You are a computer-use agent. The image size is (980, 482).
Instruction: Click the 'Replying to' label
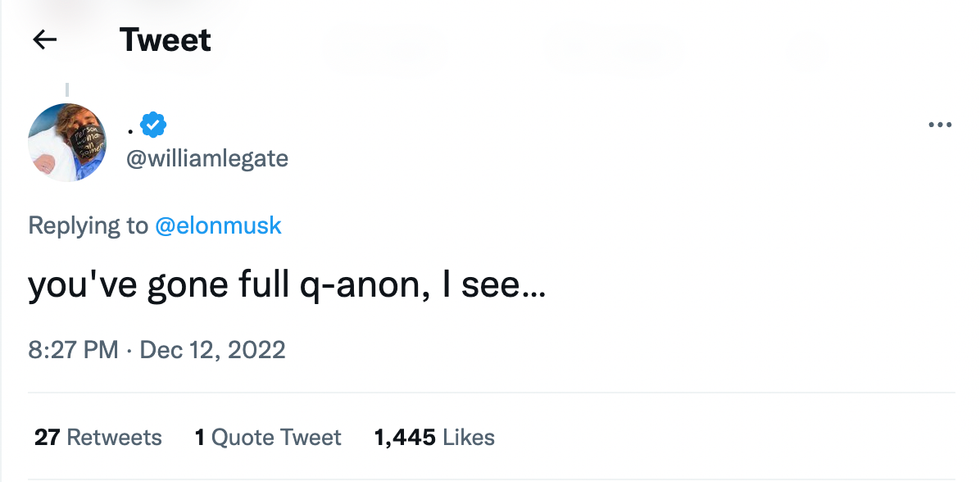(88, 226)
